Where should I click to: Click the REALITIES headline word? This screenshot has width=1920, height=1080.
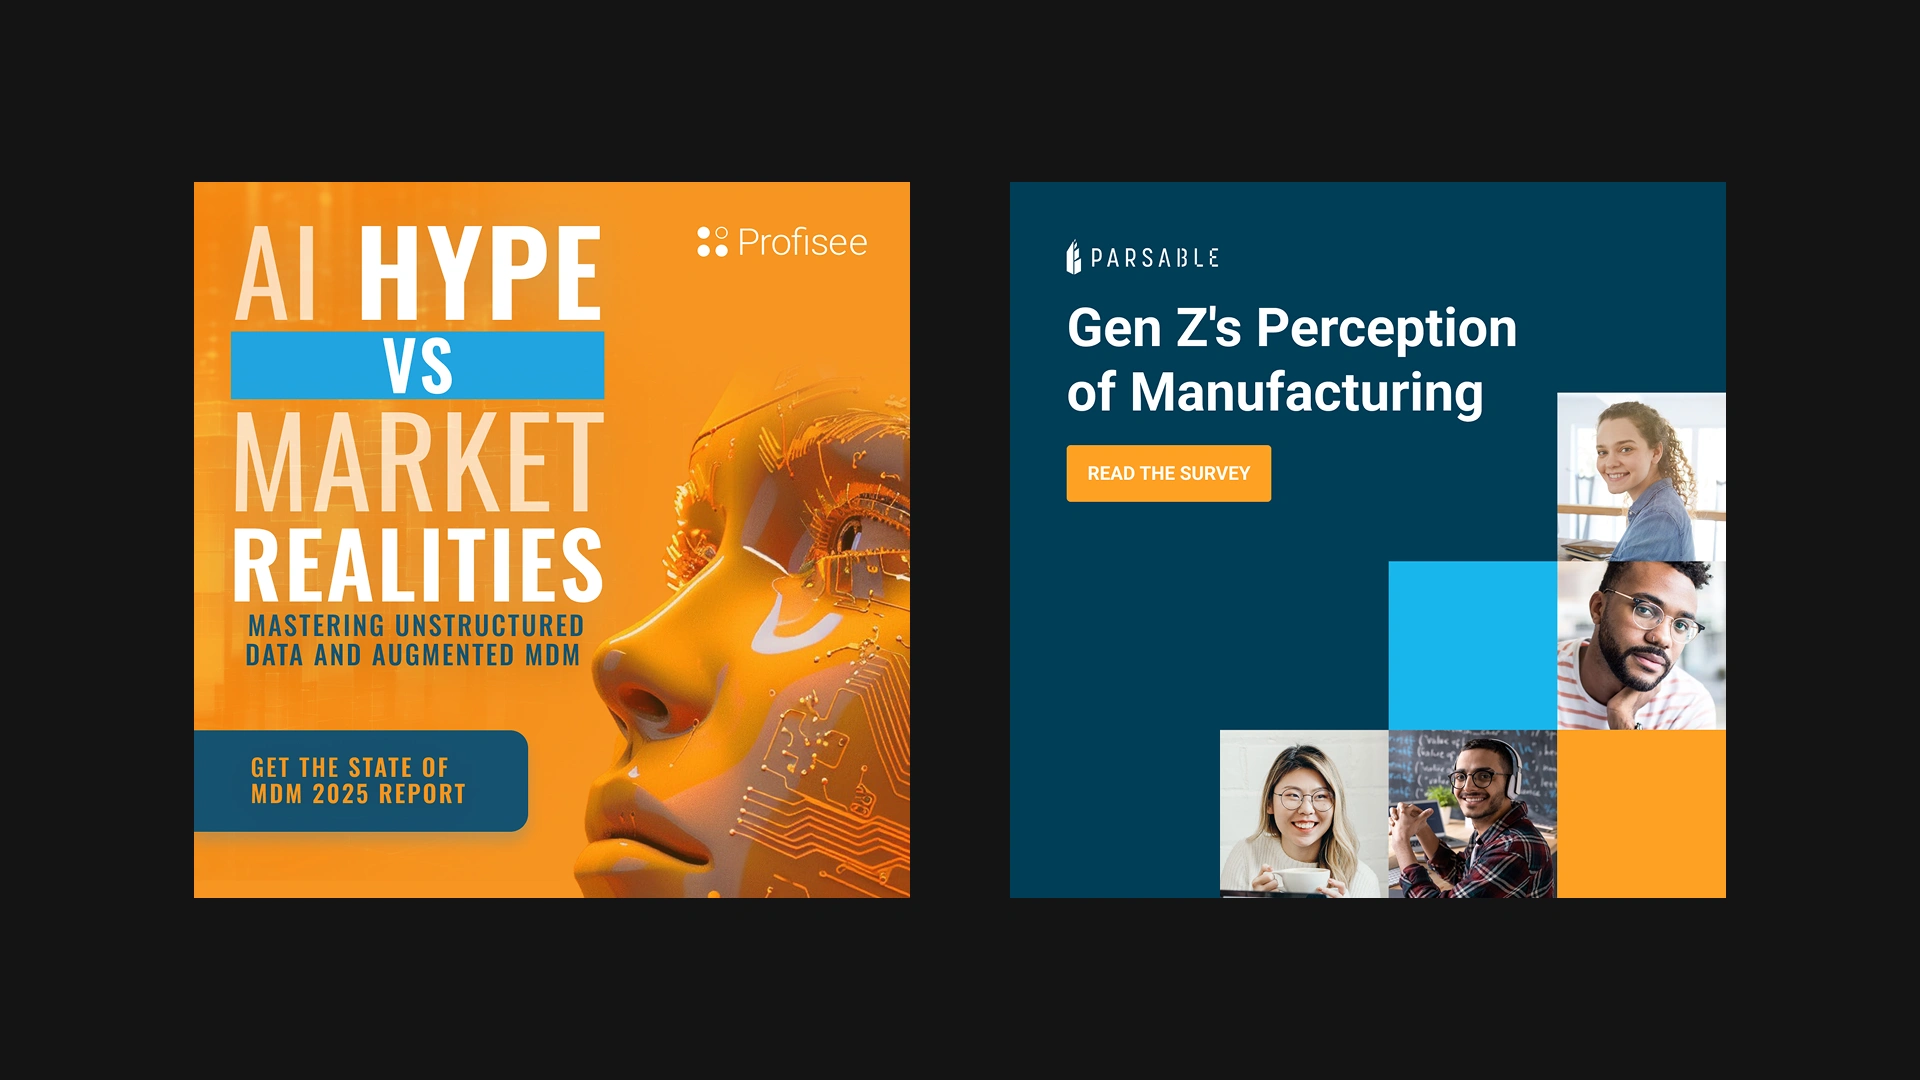(x=418, y=565)
